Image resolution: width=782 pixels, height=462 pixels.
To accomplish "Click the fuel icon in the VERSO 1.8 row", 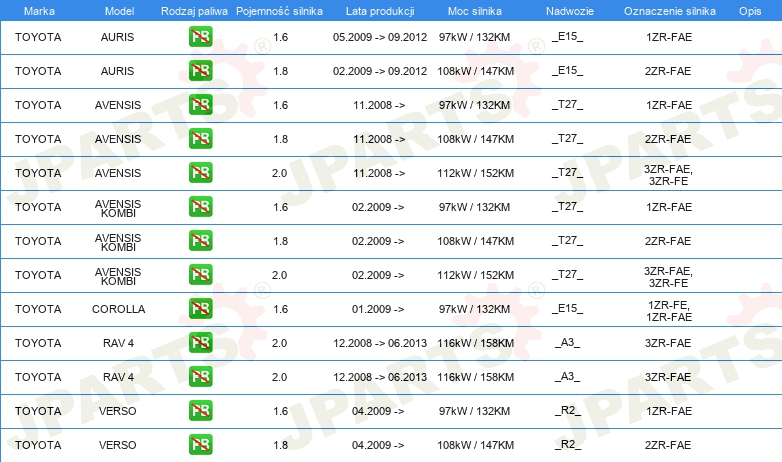I will click(x=200, y=445).
